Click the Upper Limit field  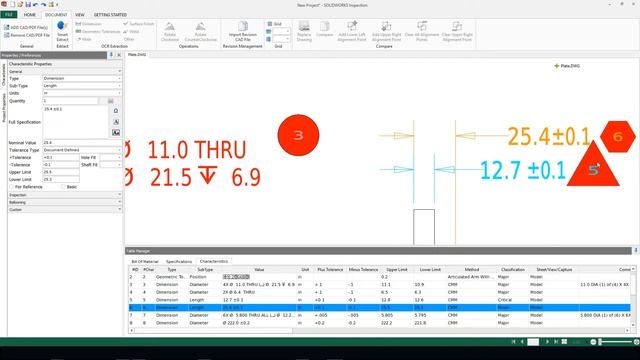pos(61,172)
